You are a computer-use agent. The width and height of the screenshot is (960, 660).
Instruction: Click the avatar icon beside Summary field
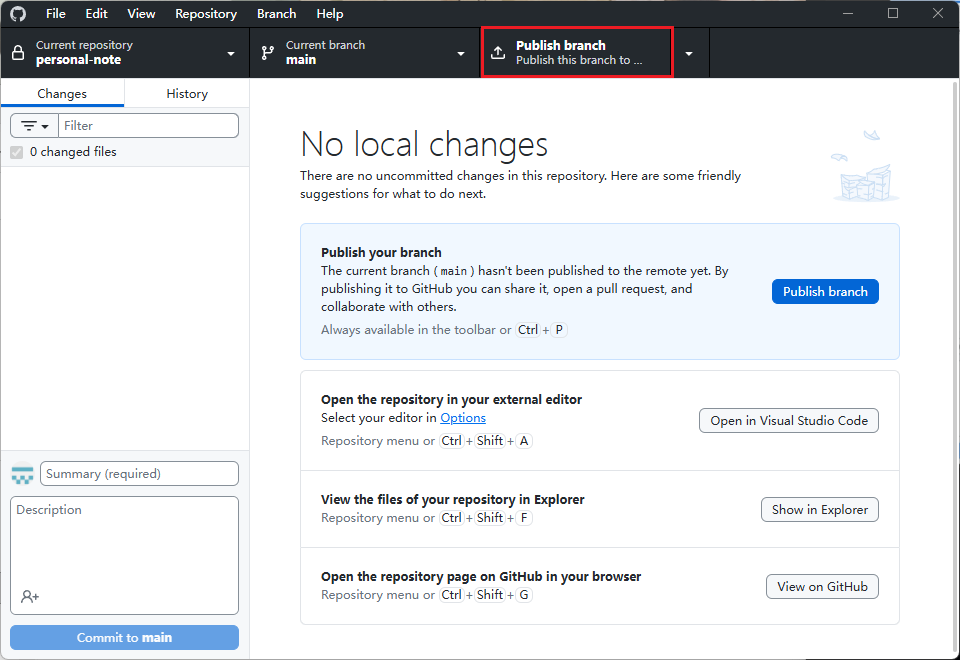coord(23,474)
